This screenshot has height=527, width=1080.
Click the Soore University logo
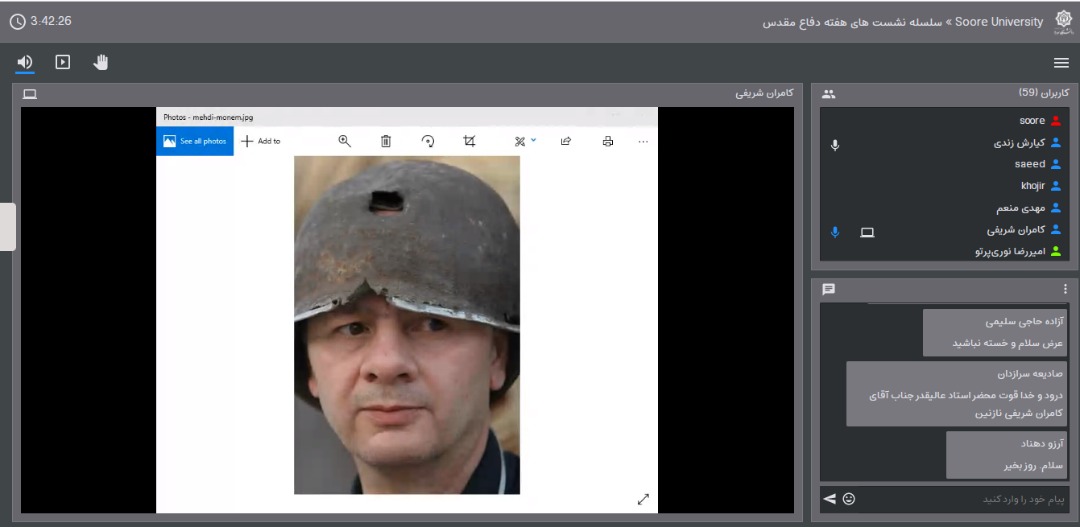1063,22
